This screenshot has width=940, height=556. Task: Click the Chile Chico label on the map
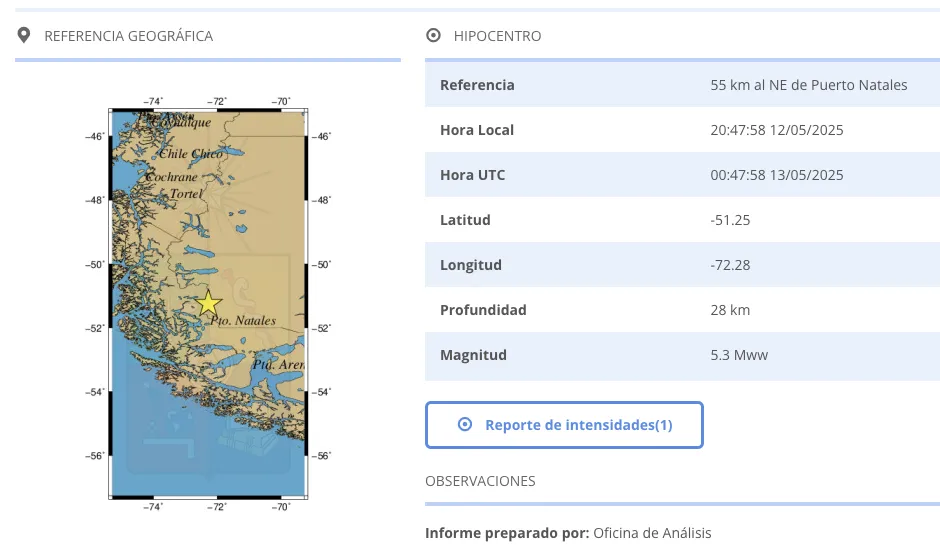tap(191, 154)
